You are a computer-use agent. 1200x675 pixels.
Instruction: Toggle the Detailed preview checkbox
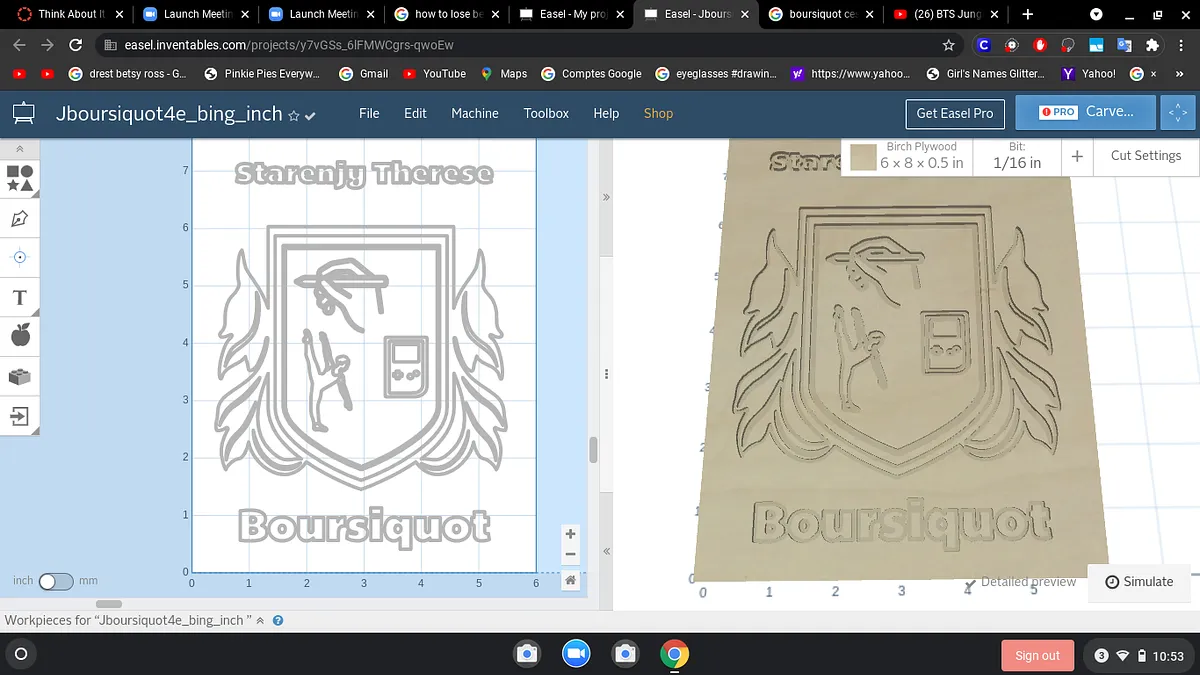point(971,582)
